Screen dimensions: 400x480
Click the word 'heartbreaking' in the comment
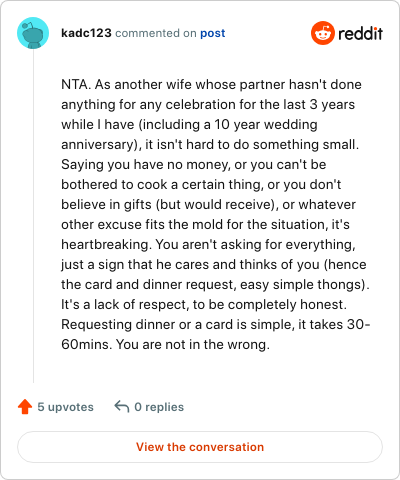click(106, 245)
